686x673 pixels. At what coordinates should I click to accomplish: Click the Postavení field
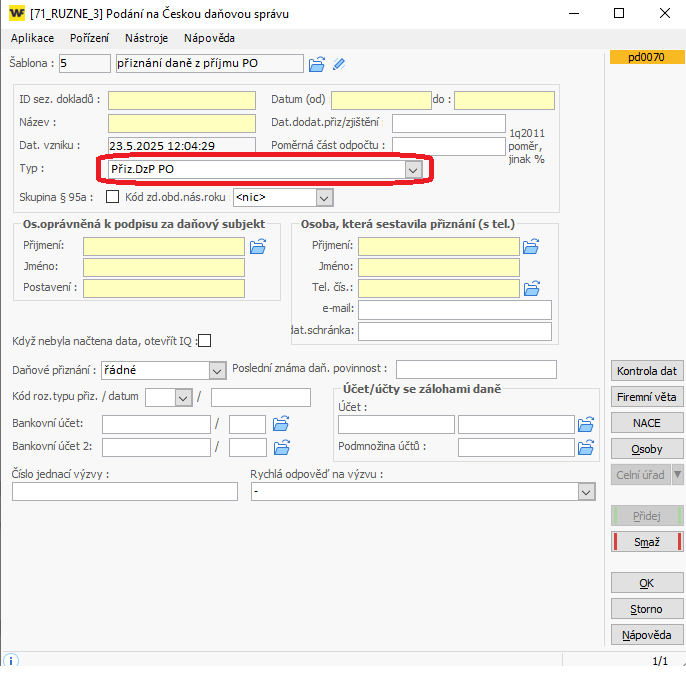(164, 288)
